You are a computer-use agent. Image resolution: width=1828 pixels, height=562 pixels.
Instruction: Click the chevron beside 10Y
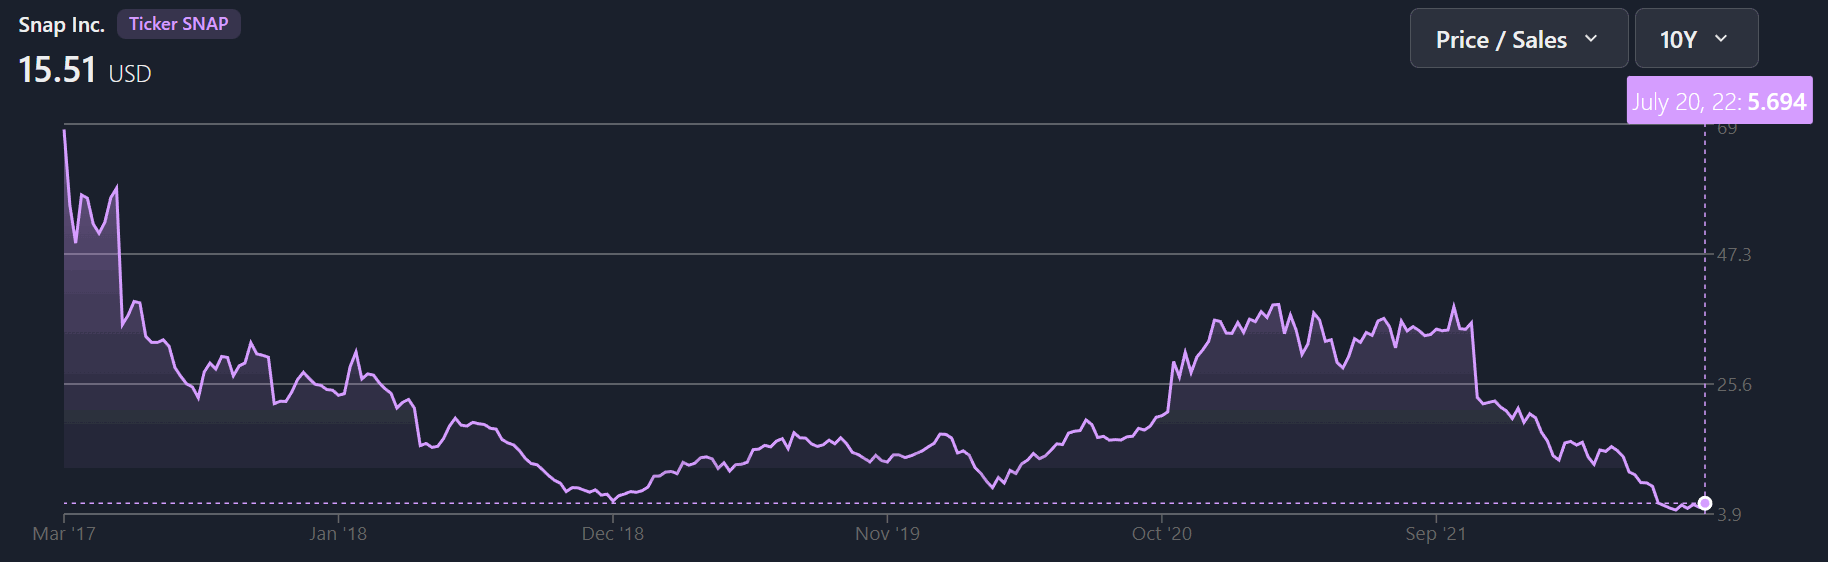coord(1721,39)
